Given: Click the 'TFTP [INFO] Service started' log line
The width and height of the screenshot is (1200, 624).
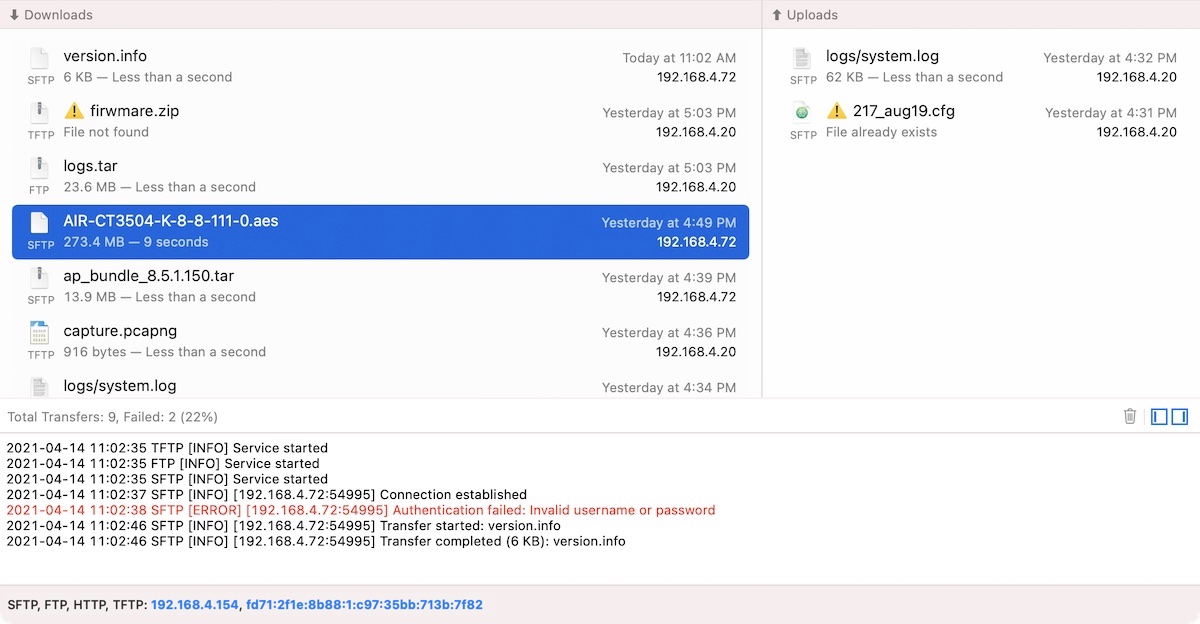Looking at the screenshot, I should (x=167, y=448).
